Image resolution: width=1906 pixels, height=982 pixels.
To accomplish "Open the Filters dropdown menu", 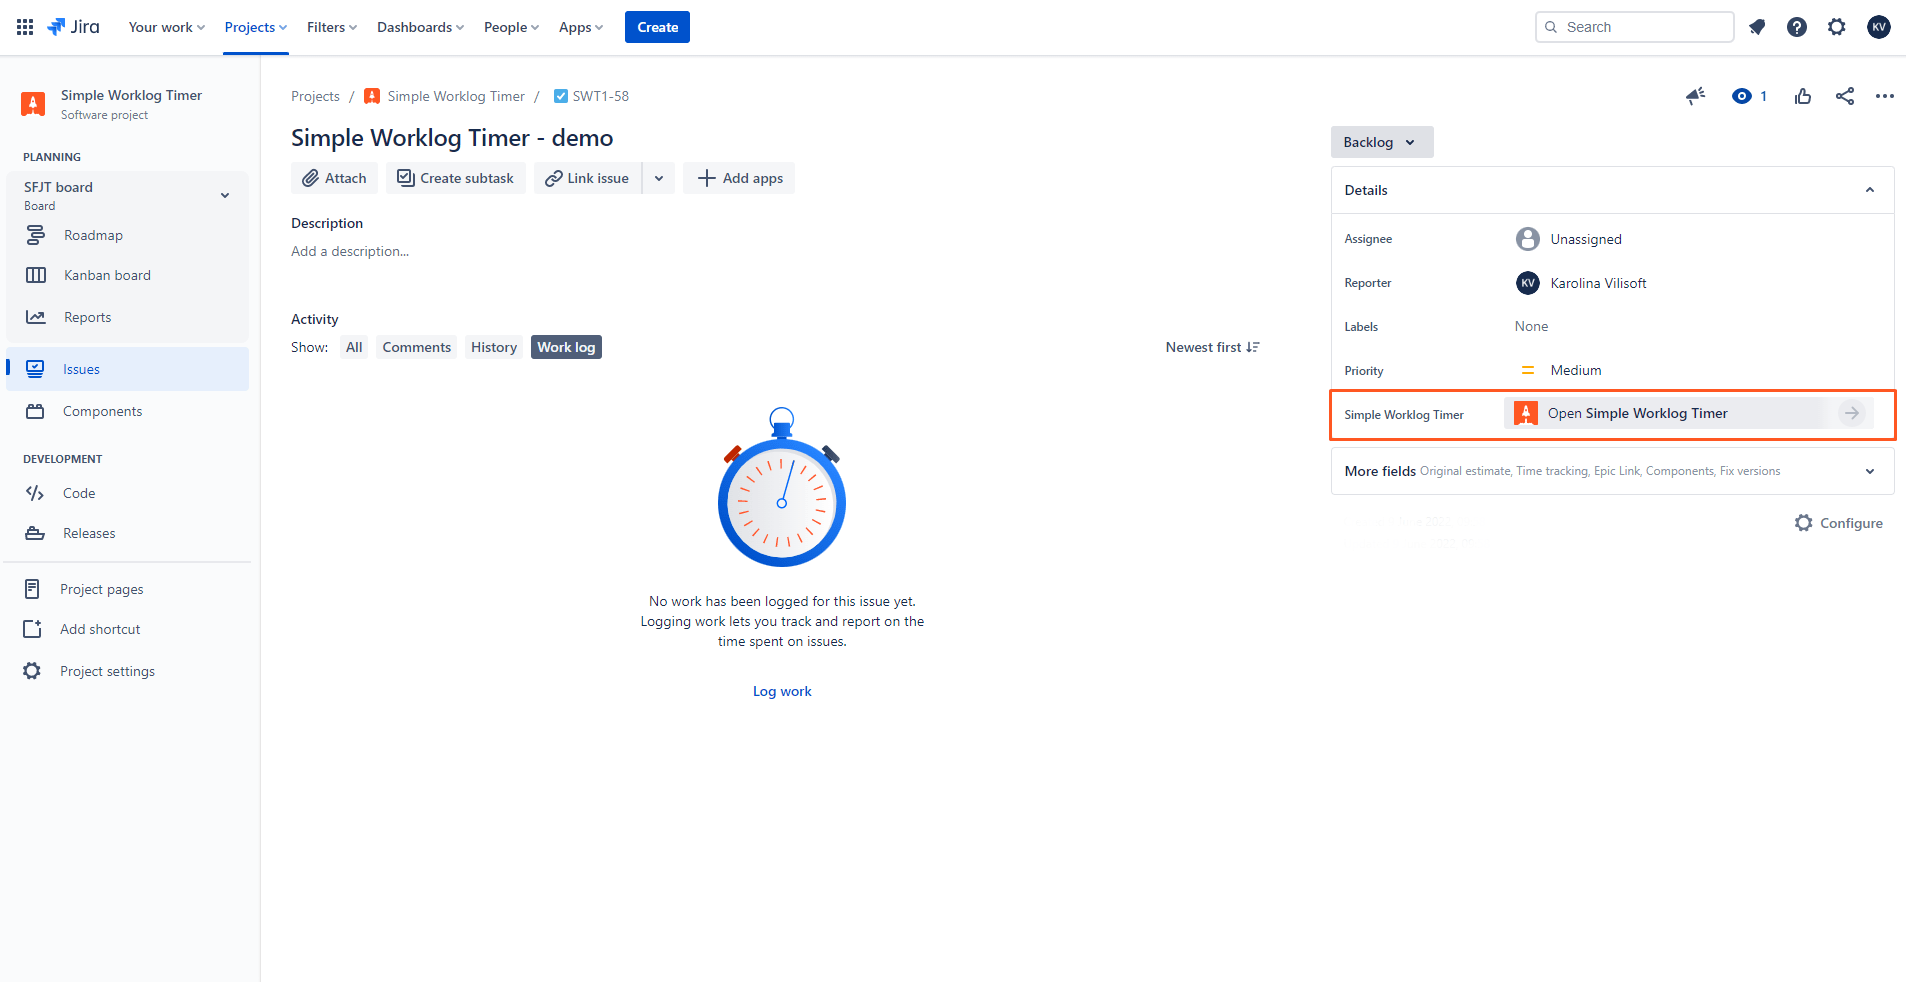I will [x=332, y=27].
